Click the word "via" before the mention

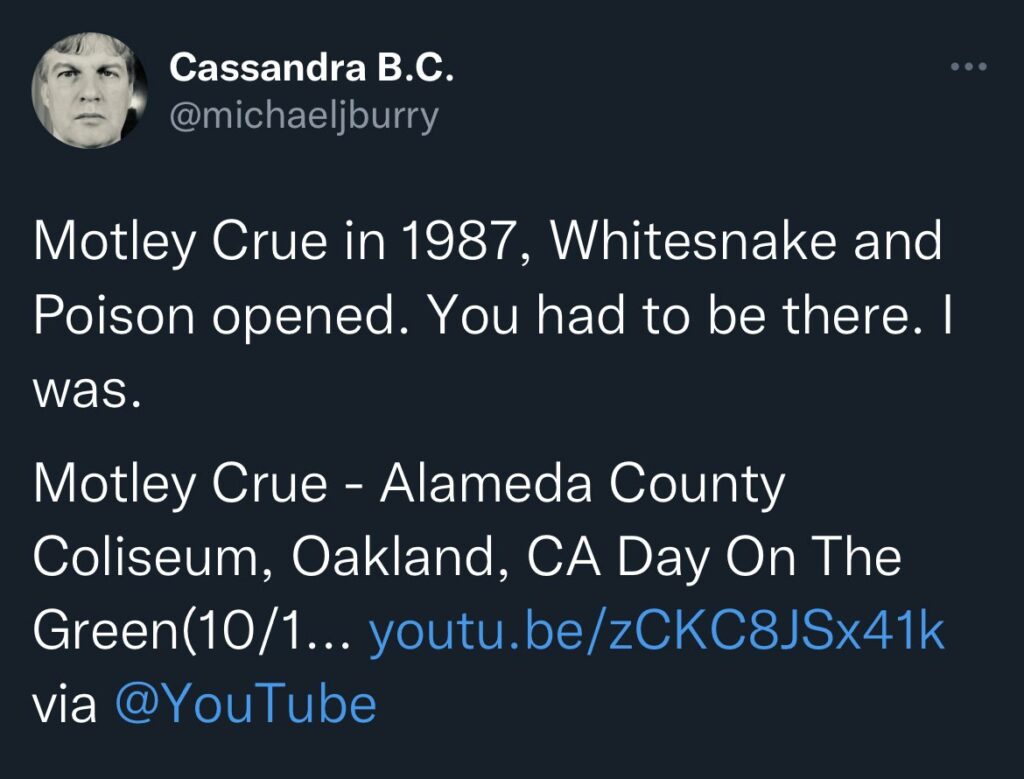coord(65,704)
